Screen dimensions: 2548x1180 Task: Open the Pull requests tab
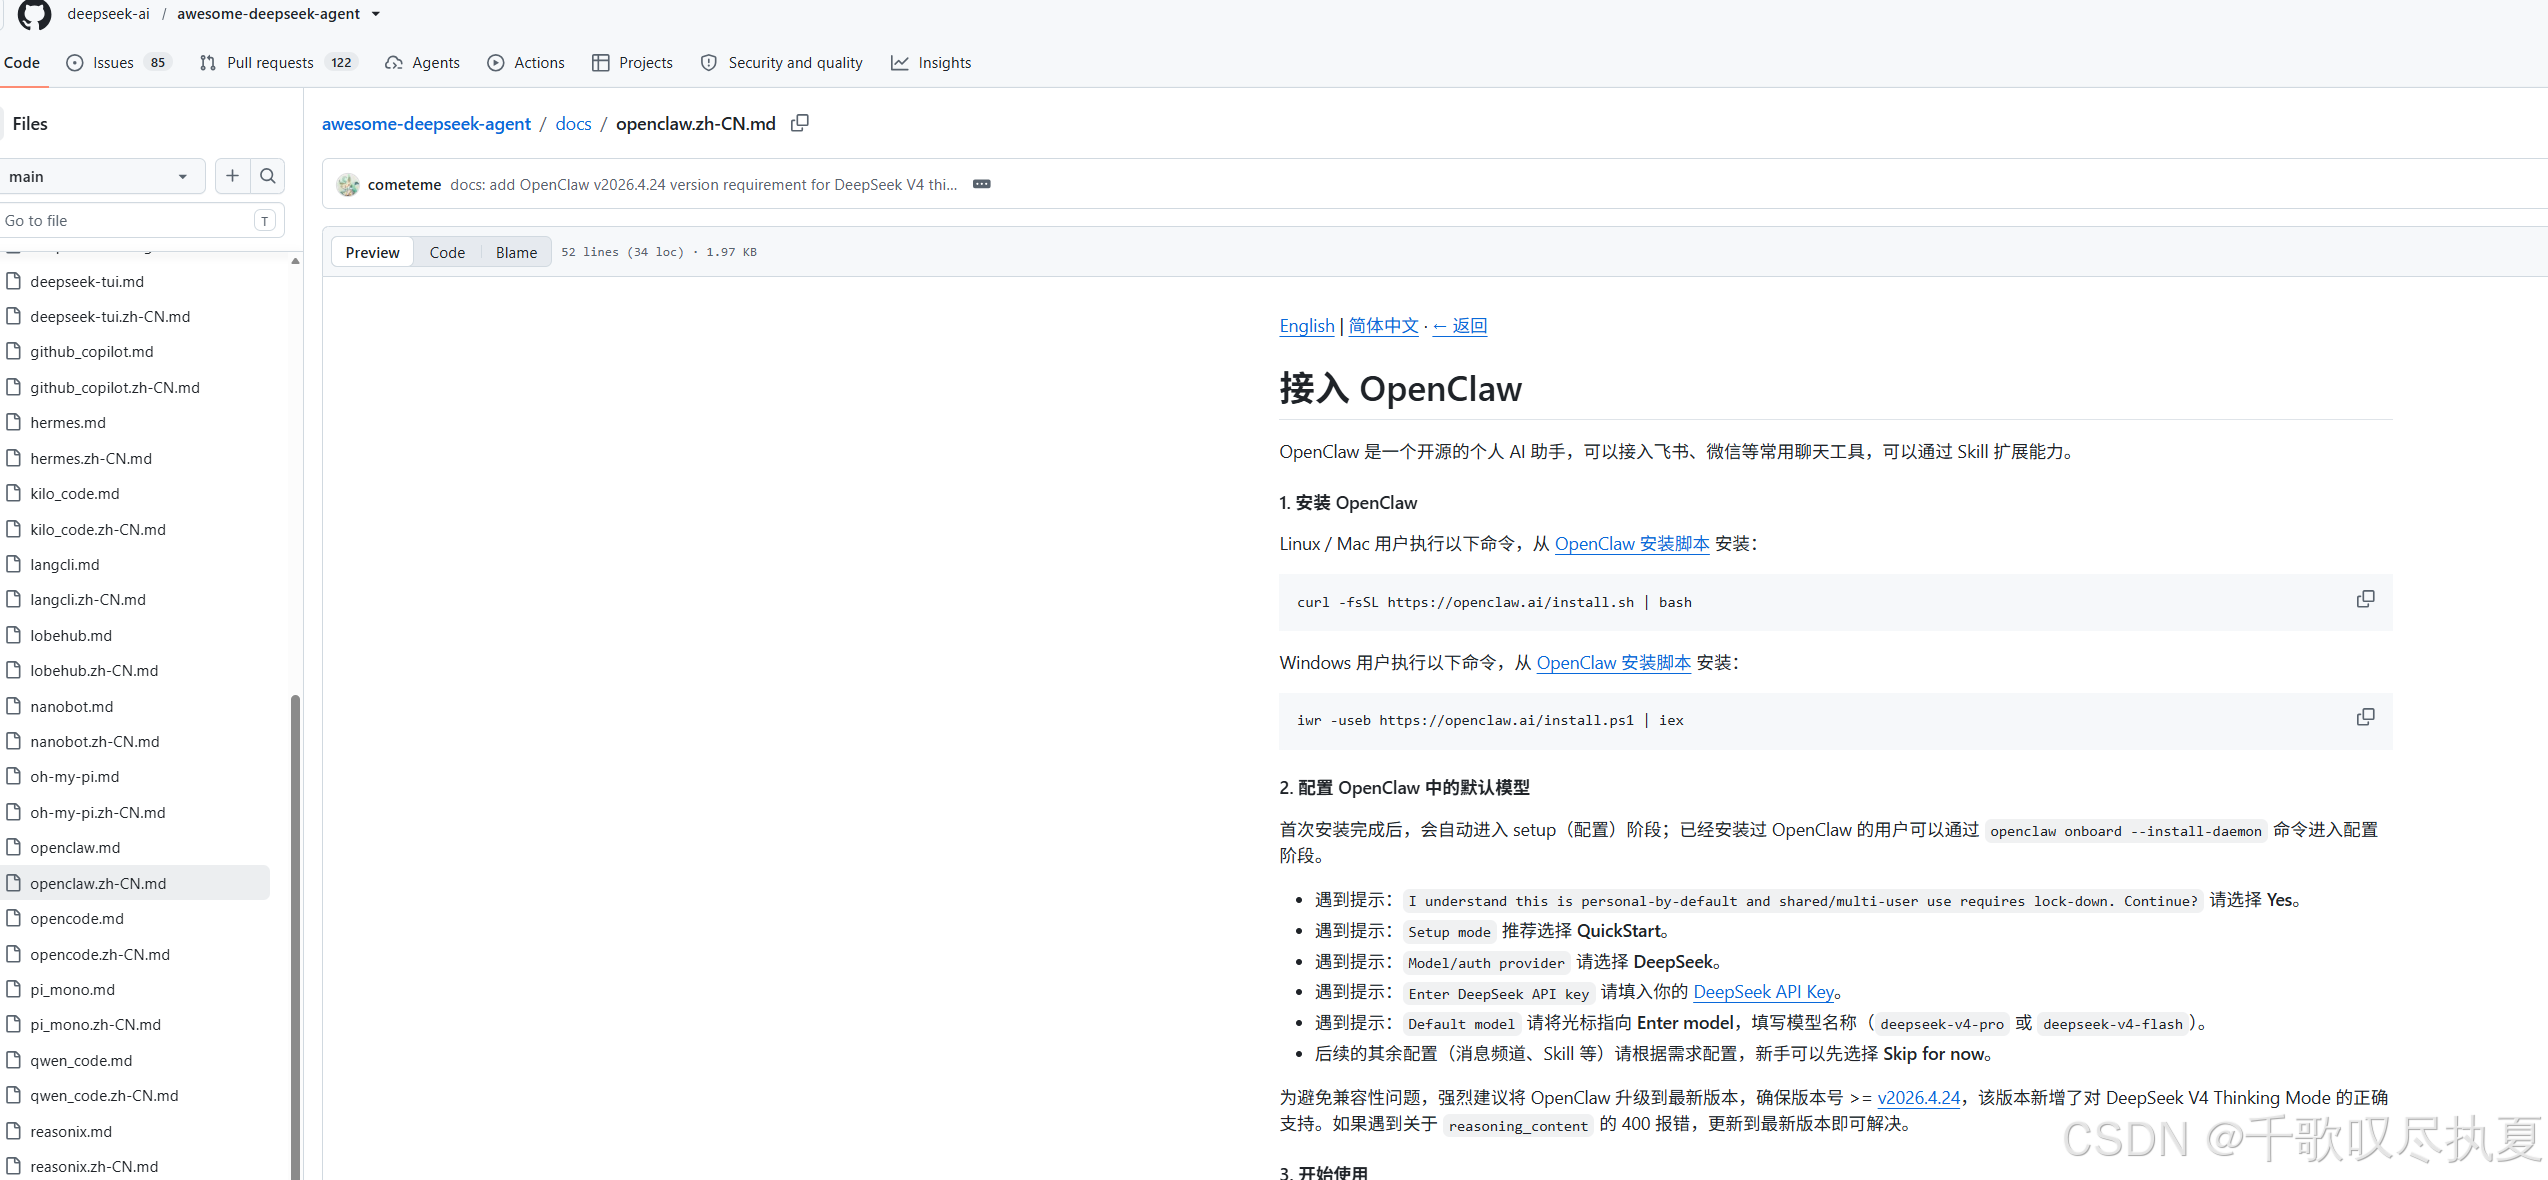click(x=278, y=62)
